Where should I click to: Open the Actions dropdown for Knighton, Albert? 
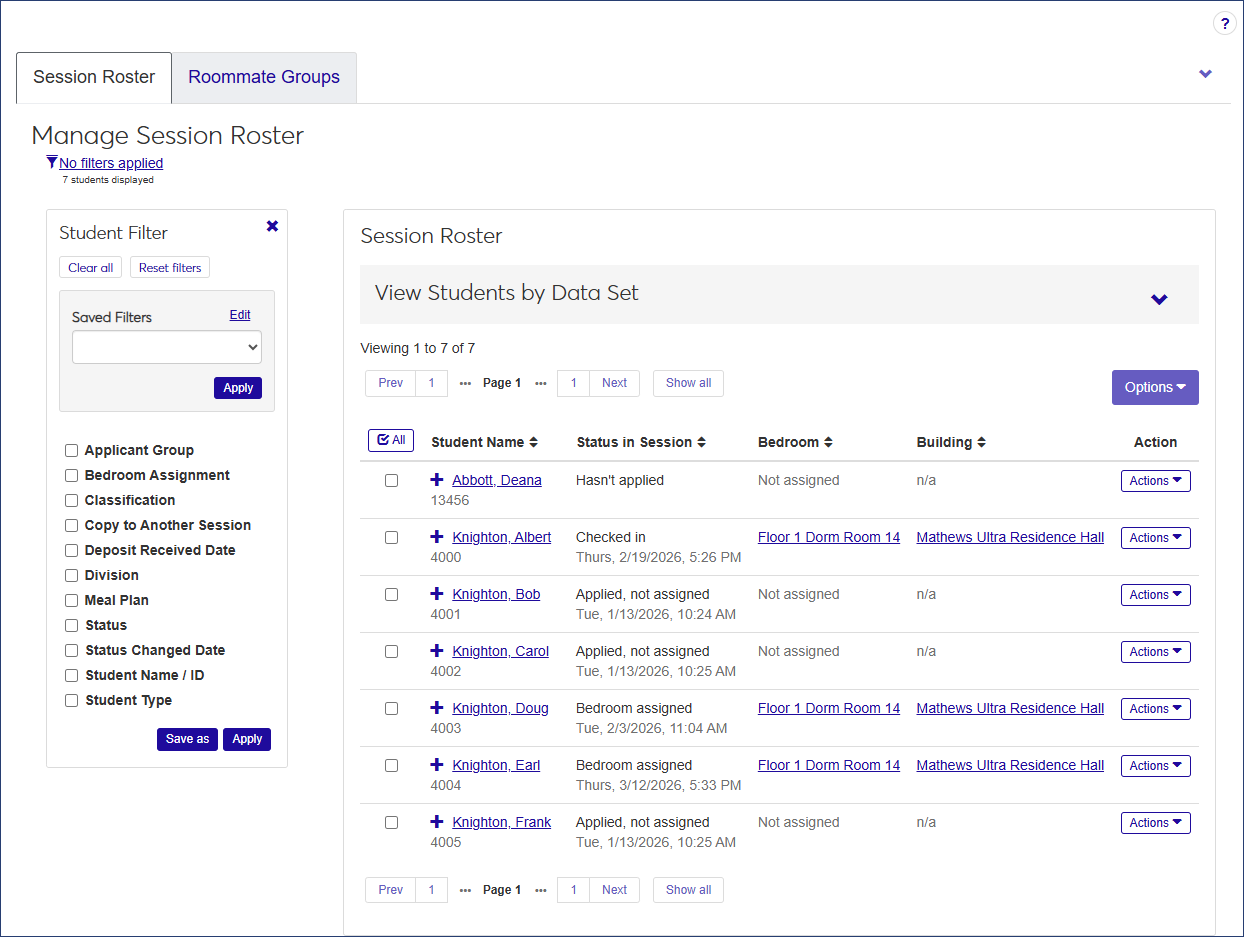(x=1155, y=537)
